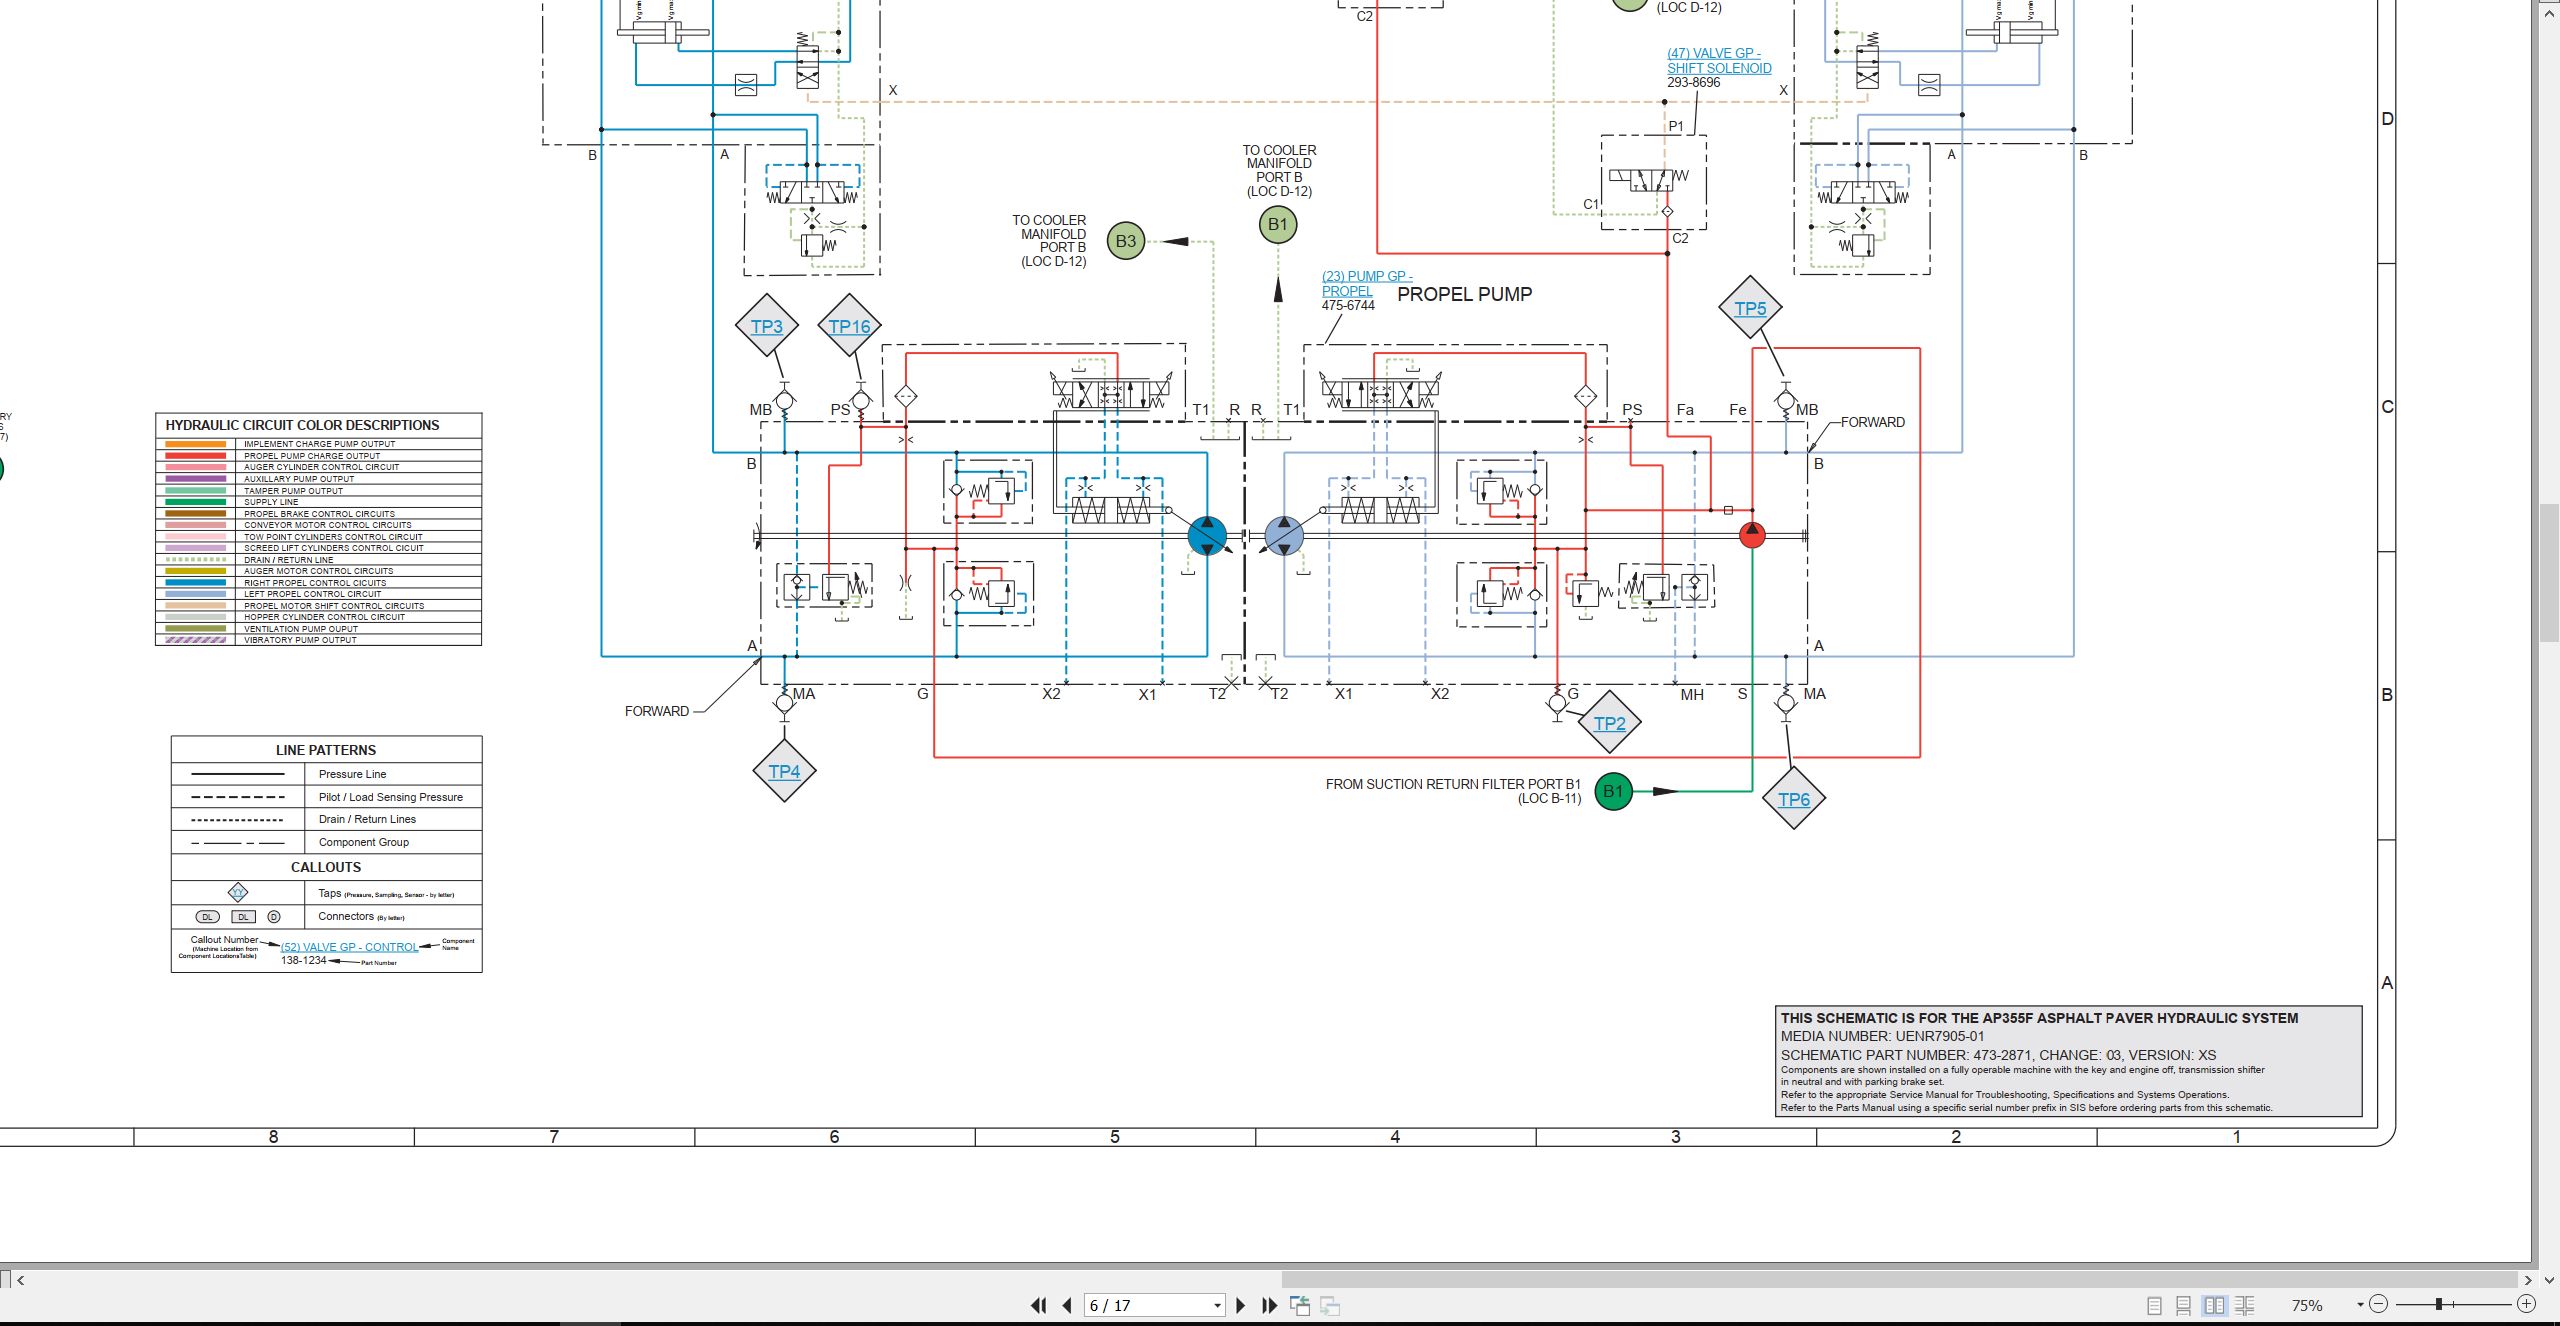2560x1326 pixels.
Task: Switch to continuous facing layout
Action: coord(2245,1305)
